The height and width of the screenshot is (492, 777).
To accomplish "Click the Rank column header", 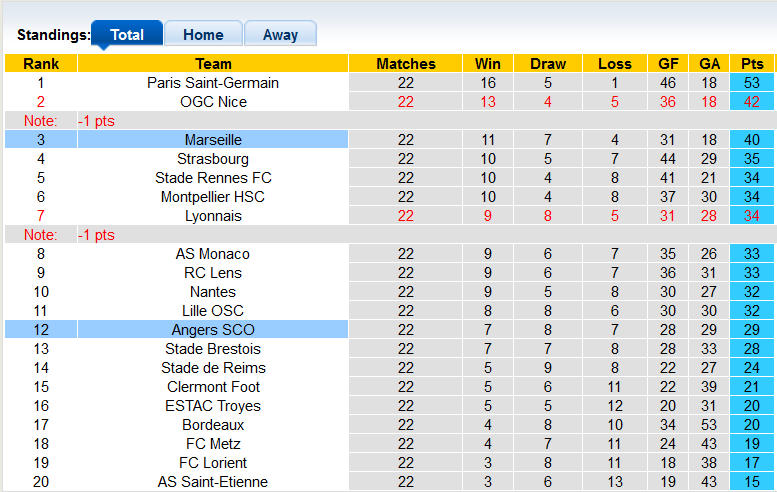I will click(x=41, y=64).
